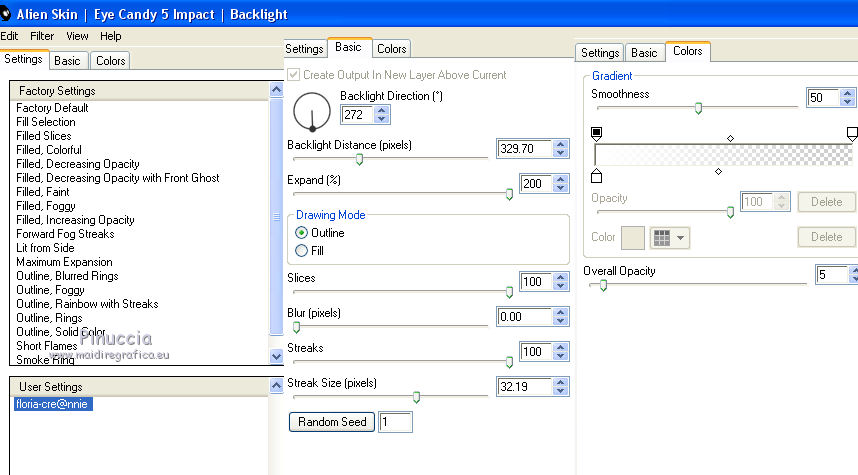Open the Basic tab in right panel
Viewport: 858px width, 475px height.
point(644,53)
